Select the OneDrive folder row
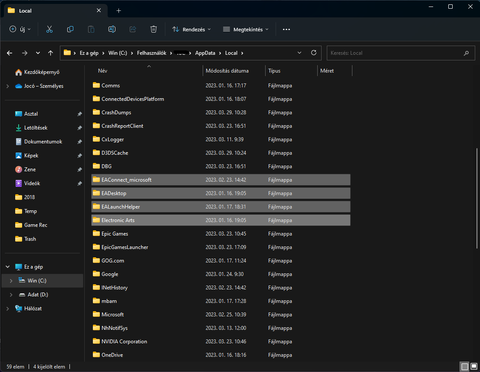 (x=221, y=355)
